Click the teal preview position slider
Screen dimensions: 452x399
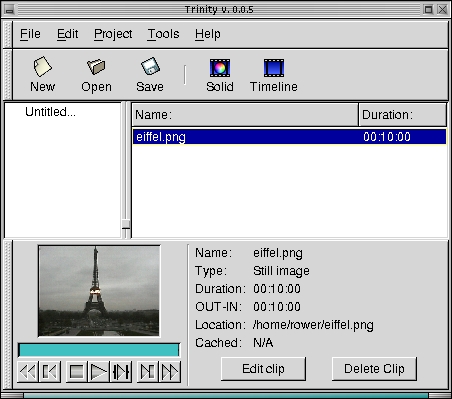coord(99,350)
